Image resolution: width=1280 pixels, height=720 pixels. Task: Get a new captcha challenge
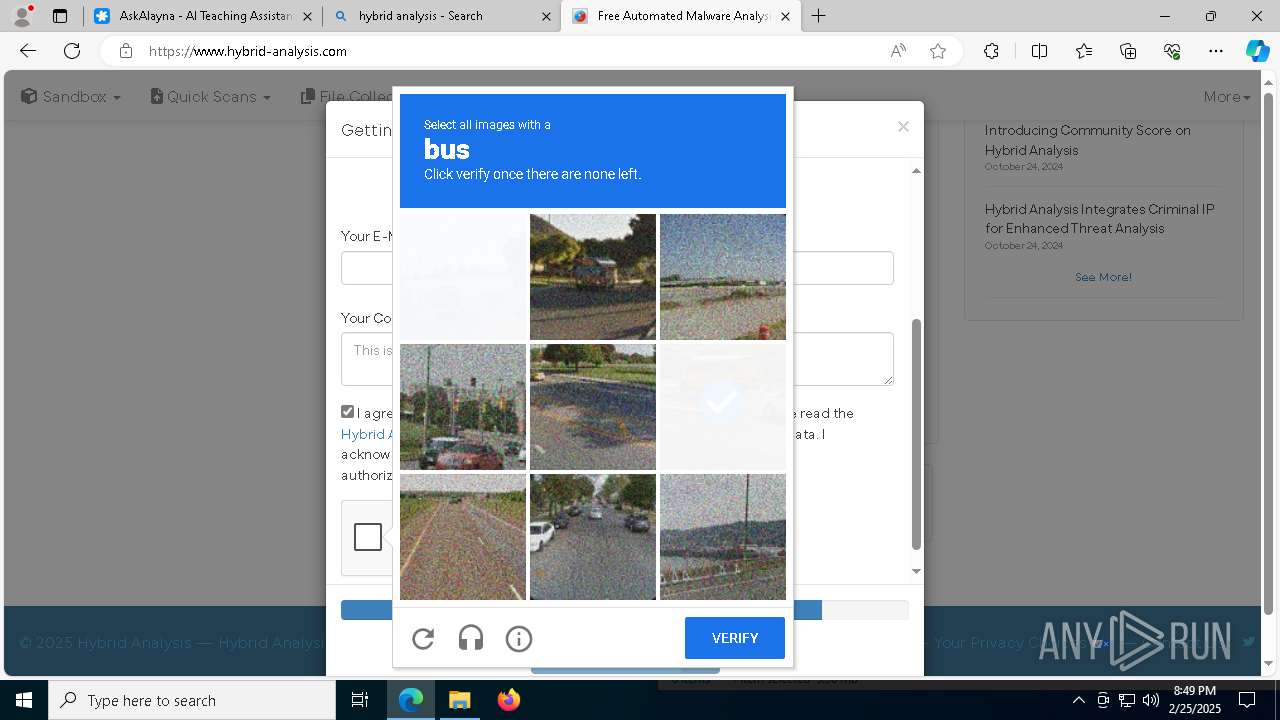pyautogui.click(x=423, y=638)
